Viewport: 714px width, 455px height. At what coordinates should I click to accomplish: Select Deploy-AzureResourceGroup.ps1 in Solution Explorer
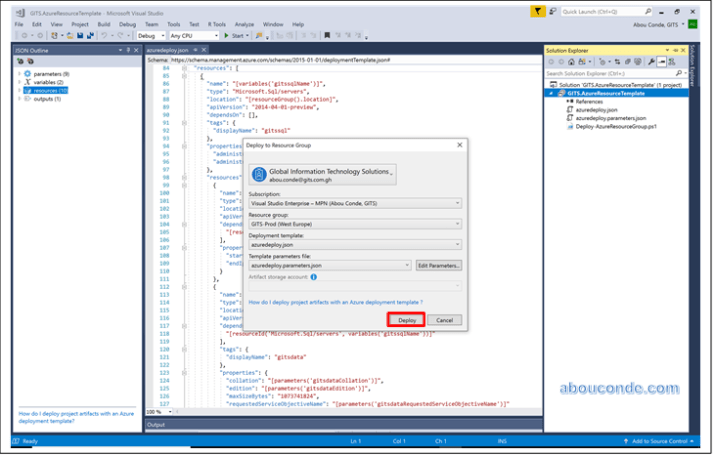(614, 128)
